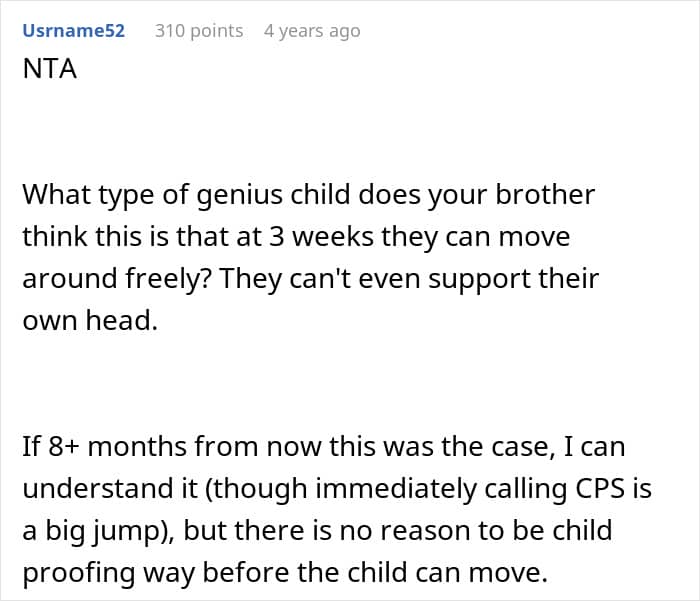
Task: Open the 4 years ago timestamp permalink
Action: tap(312, 31)
